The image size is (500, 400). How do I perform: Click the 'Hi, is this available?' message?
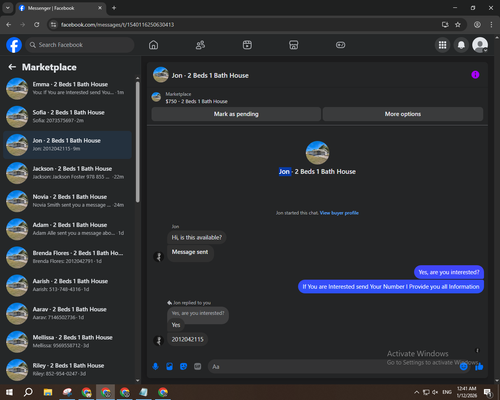(197, 237)
